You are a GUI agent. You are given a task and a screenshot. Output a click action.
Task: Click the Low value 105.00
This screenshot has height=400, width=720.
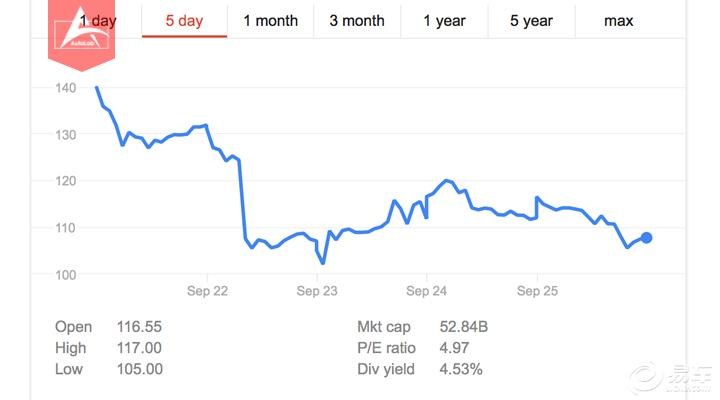click(x=139, y=369)
